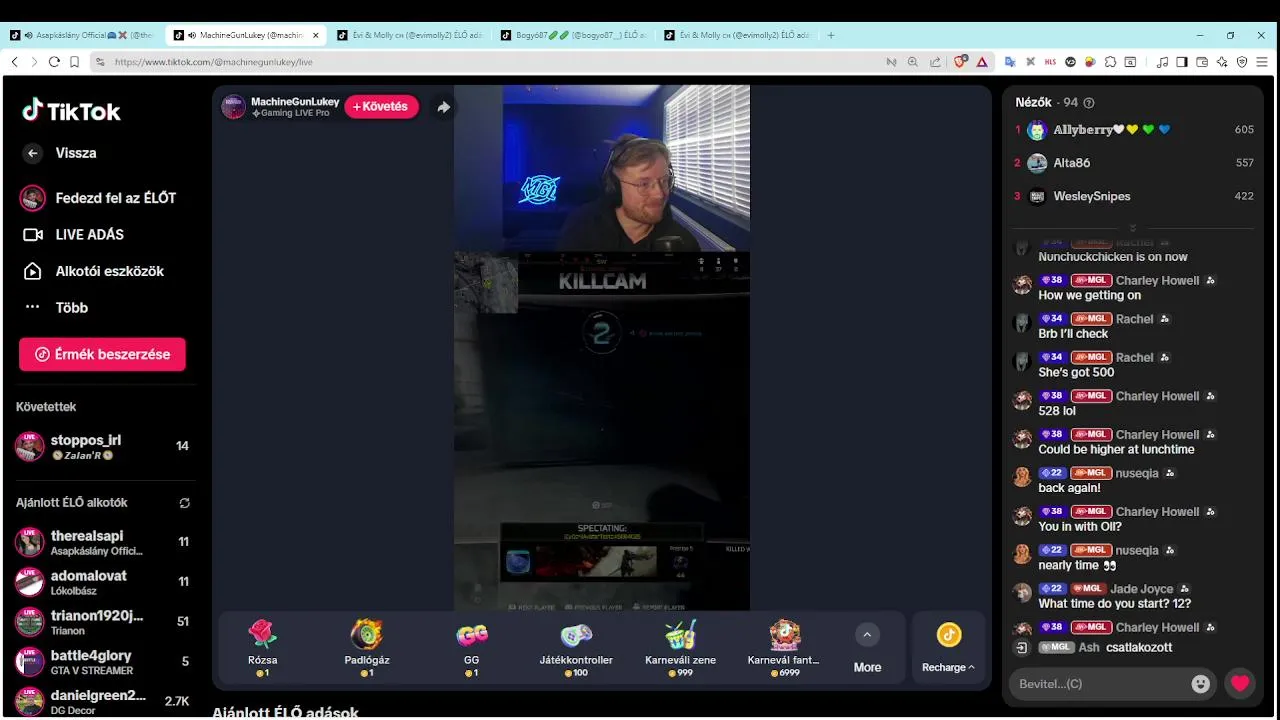This screenshot has width=1280, height=720.
Task: Click the TikTok logo
Action: (71, 111)
